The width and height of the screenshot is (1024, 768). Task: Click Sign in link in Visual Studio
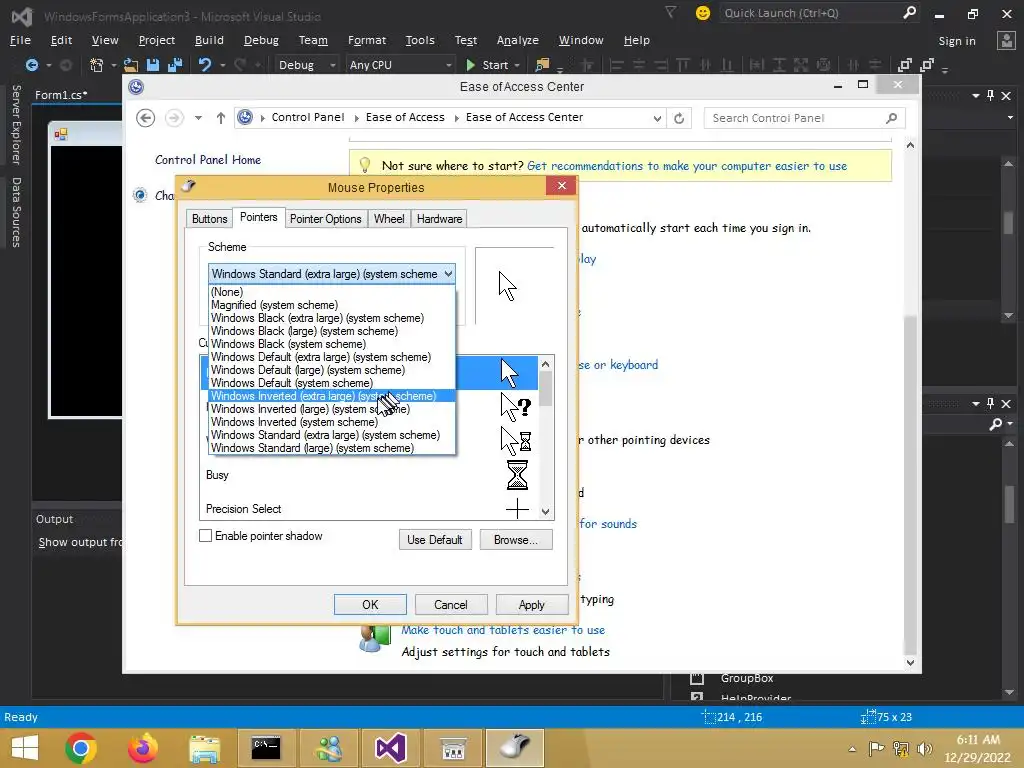click(x=957, y=41)
